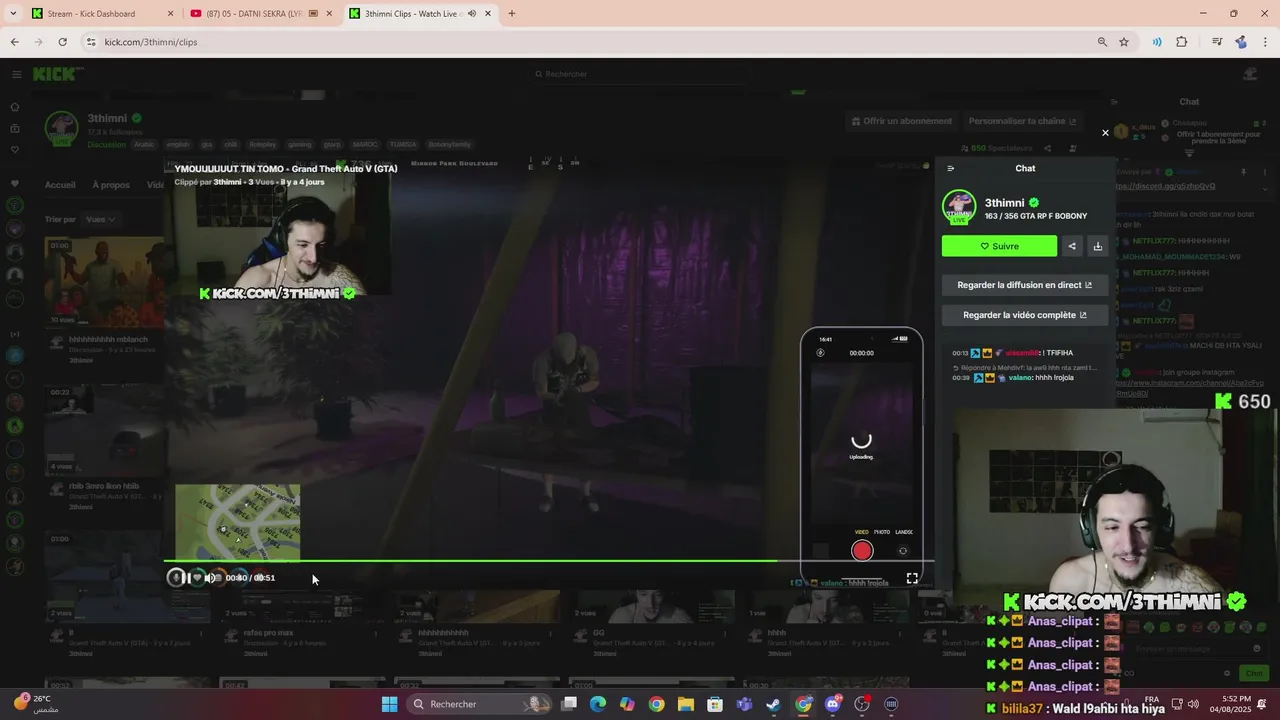Open a new browser tab
This screenshot has height=720, width=1280.
[512, 14]
